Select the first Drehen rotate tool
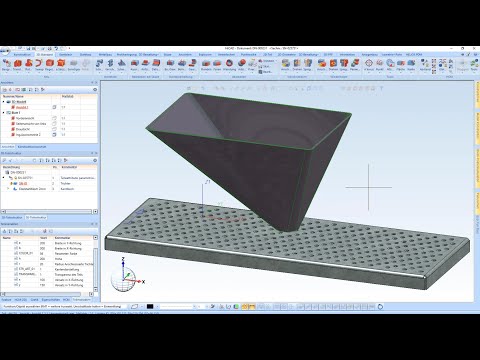 pyautogui.click(x=297, y=65)
